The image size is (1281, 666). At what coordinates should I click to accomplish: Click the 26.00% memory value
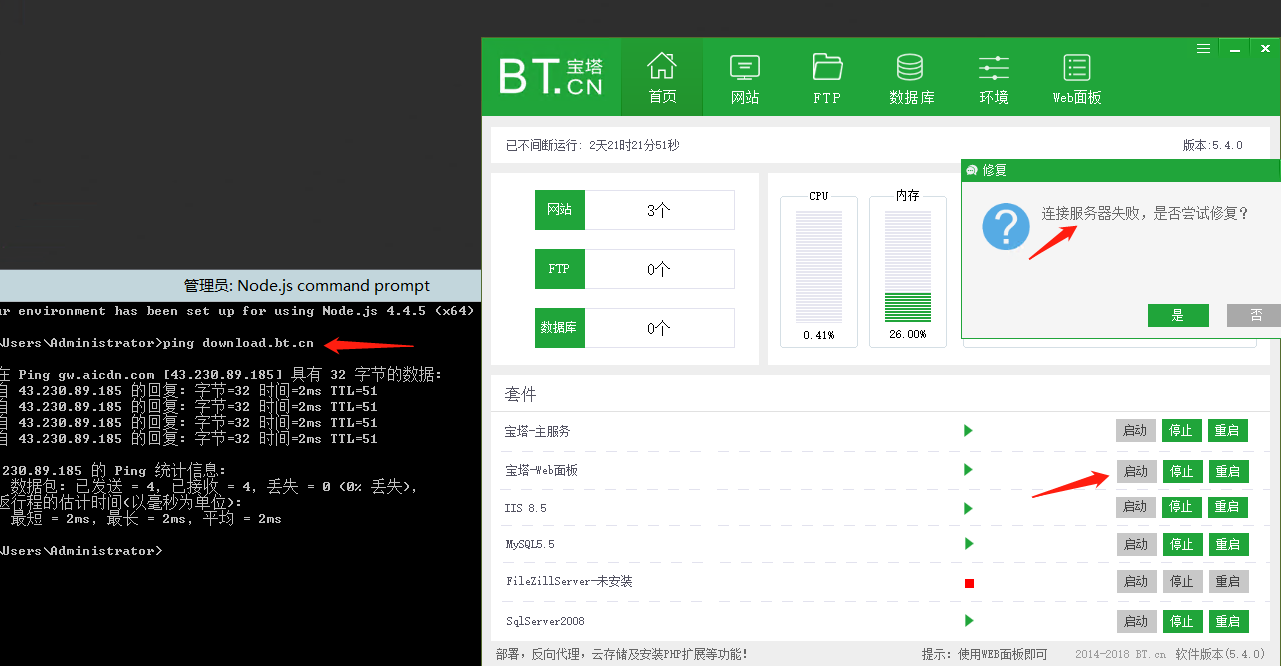click(907, 335)
